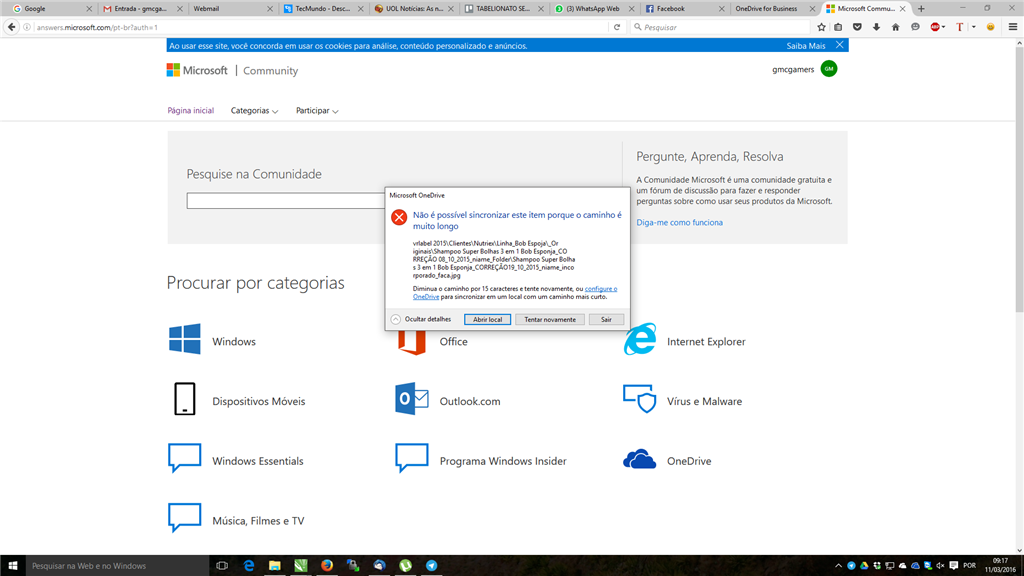Switch to the WhatsApp Web tab

coord(594,8)
